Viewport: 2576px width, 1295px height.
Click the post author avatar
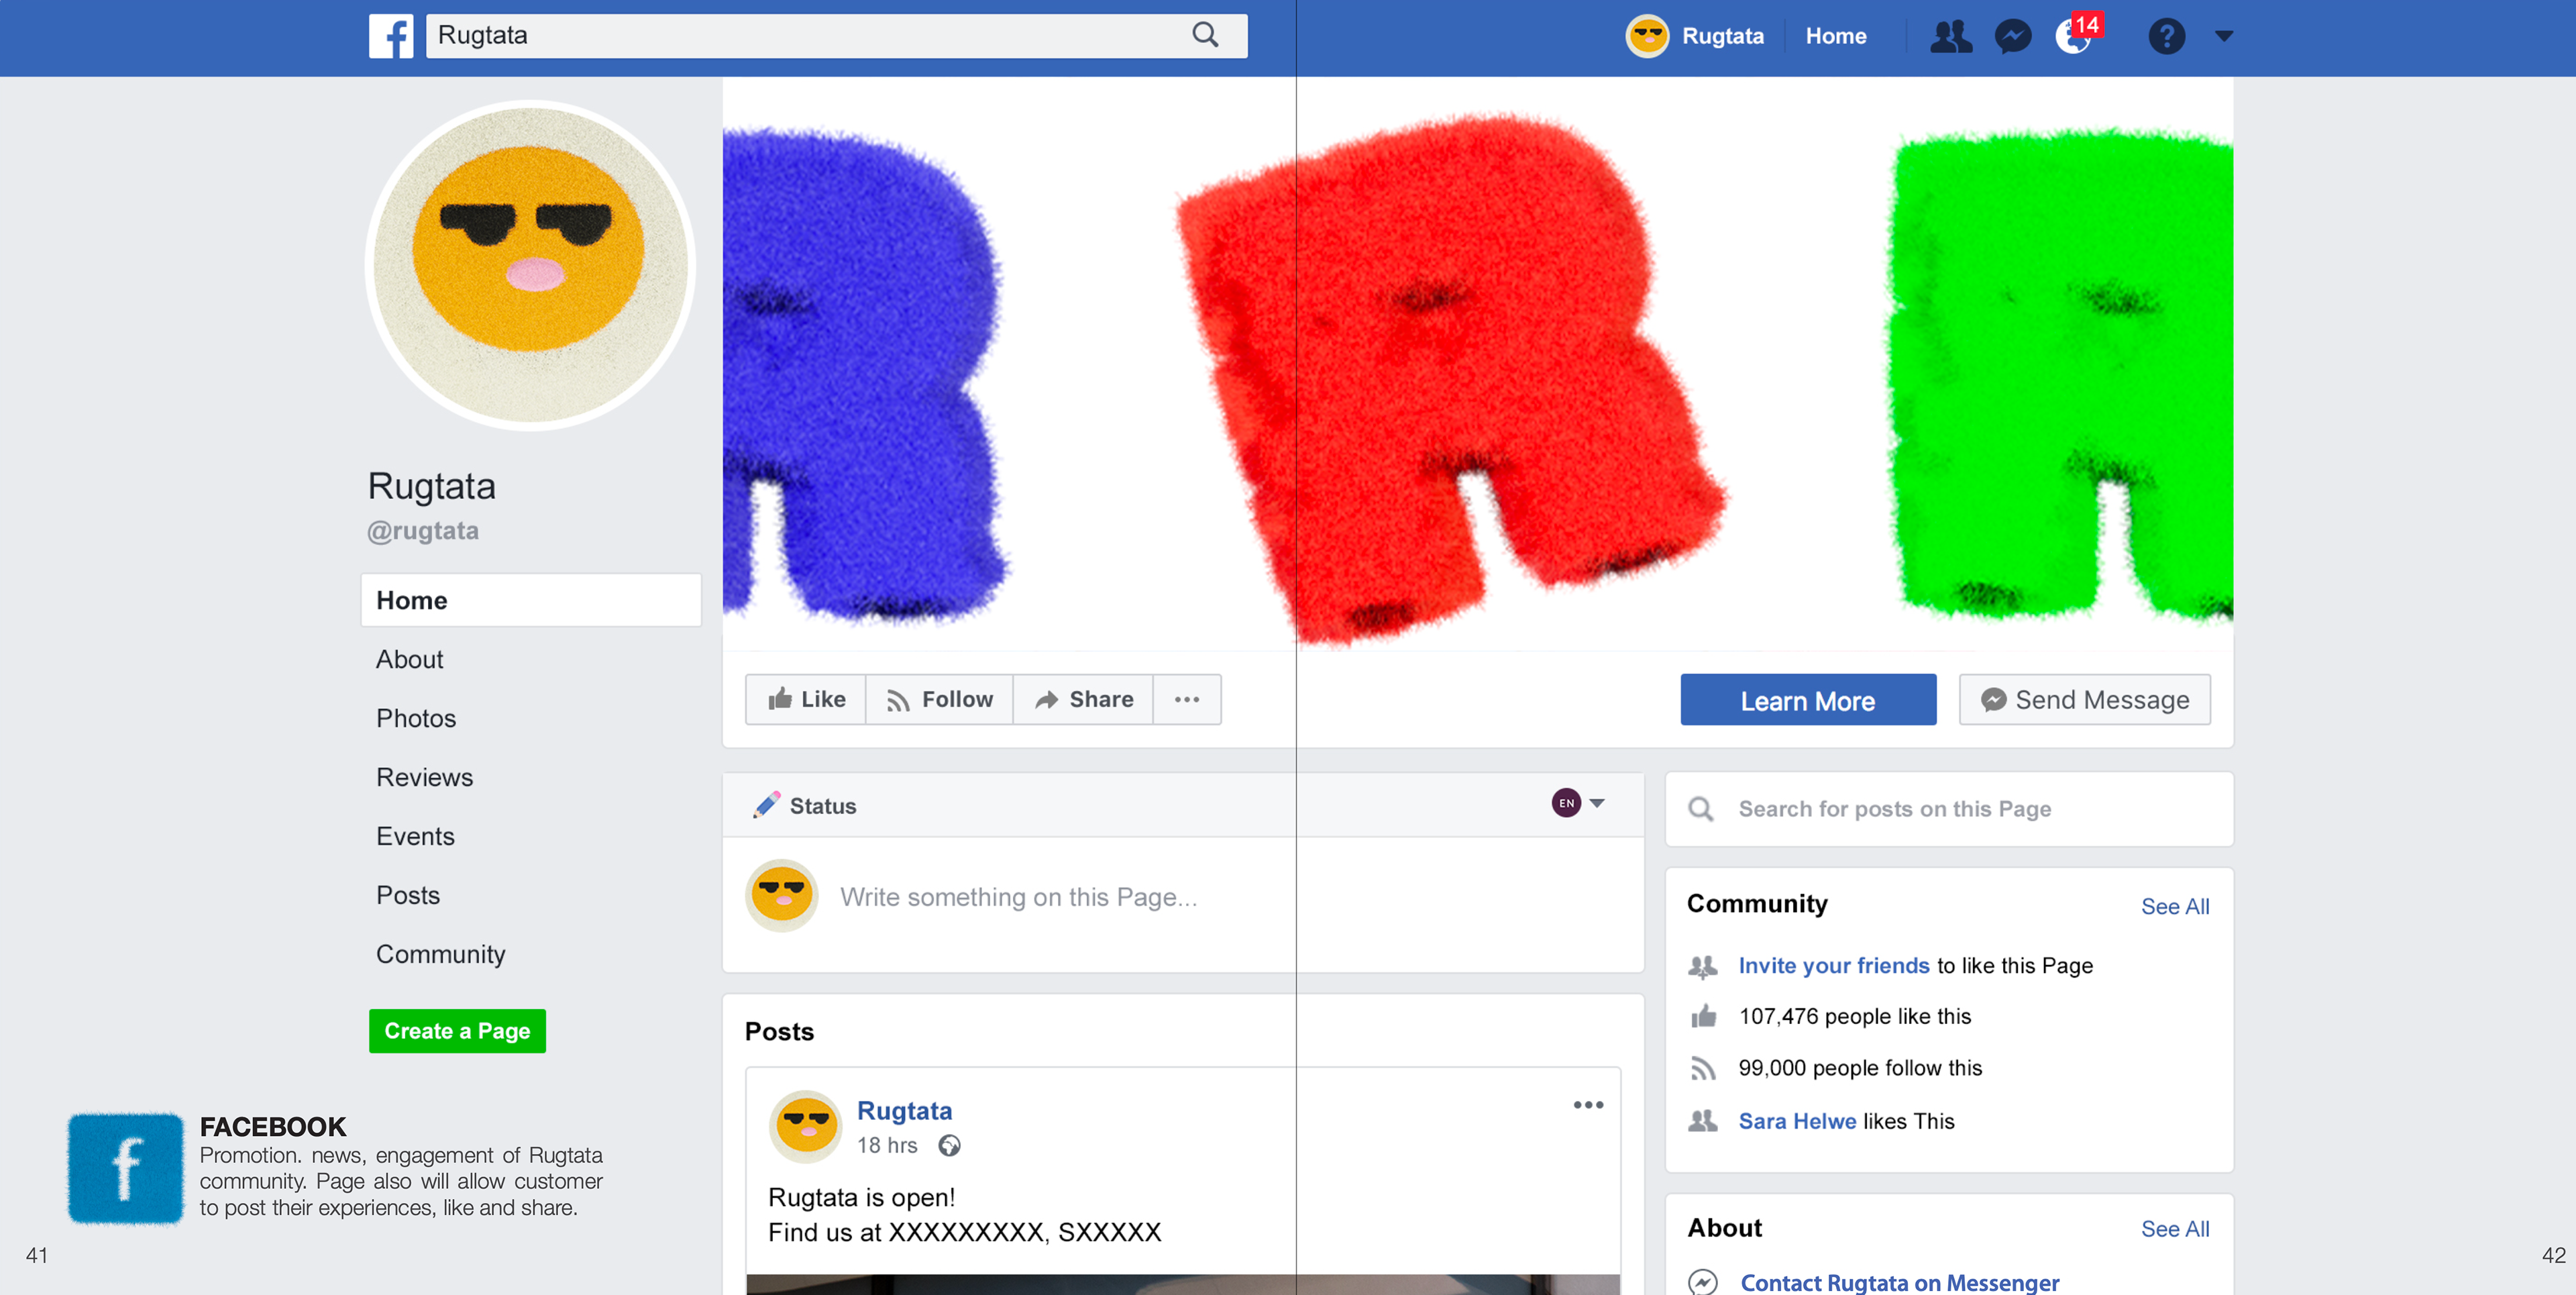(x=805, y=1126)
